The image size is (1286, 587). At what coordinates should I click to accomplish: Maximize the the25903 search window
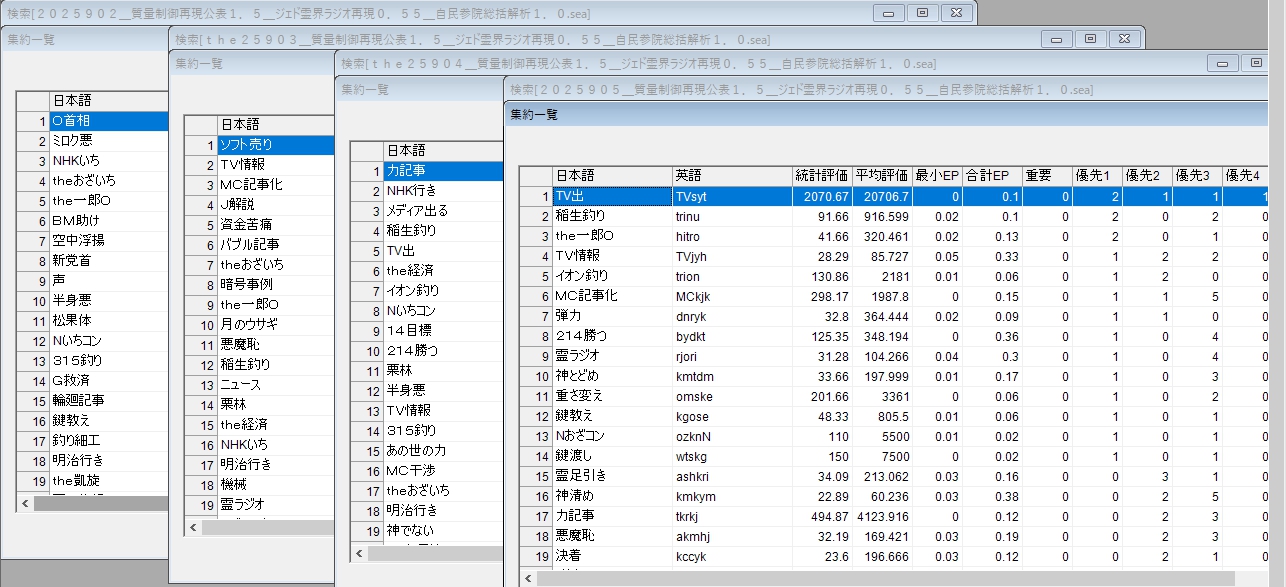(x=1090, y=38)
